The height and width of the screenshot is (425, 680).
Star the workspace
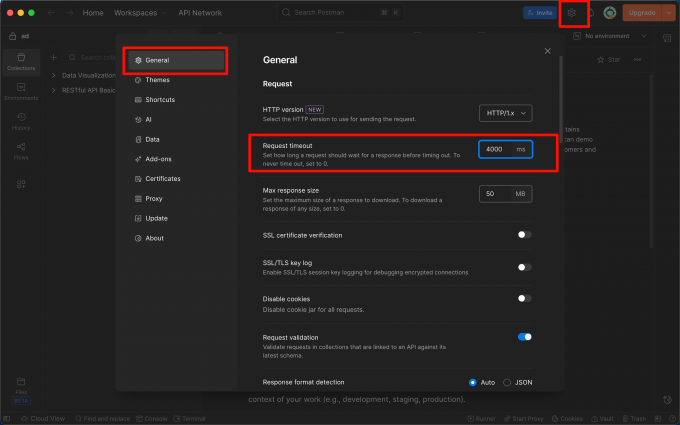pos(609,59)
